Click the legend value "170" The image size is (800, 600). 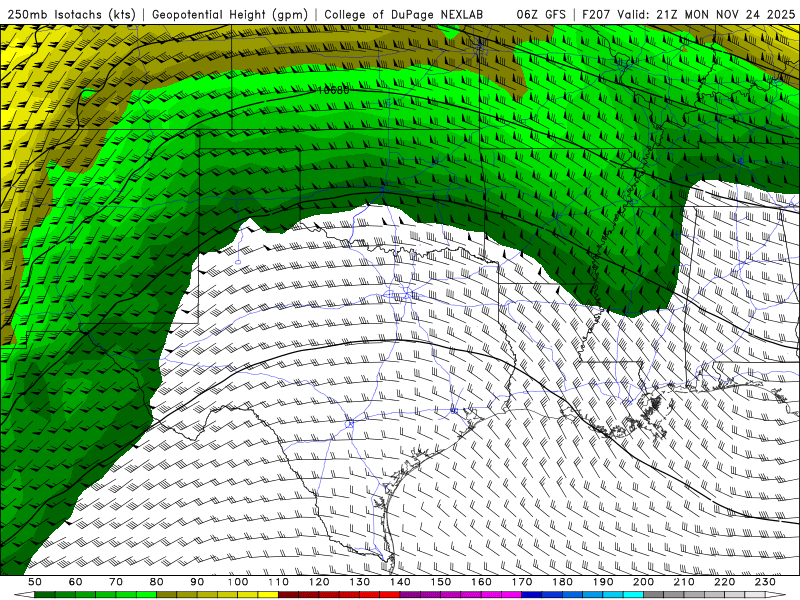[522, 582]
